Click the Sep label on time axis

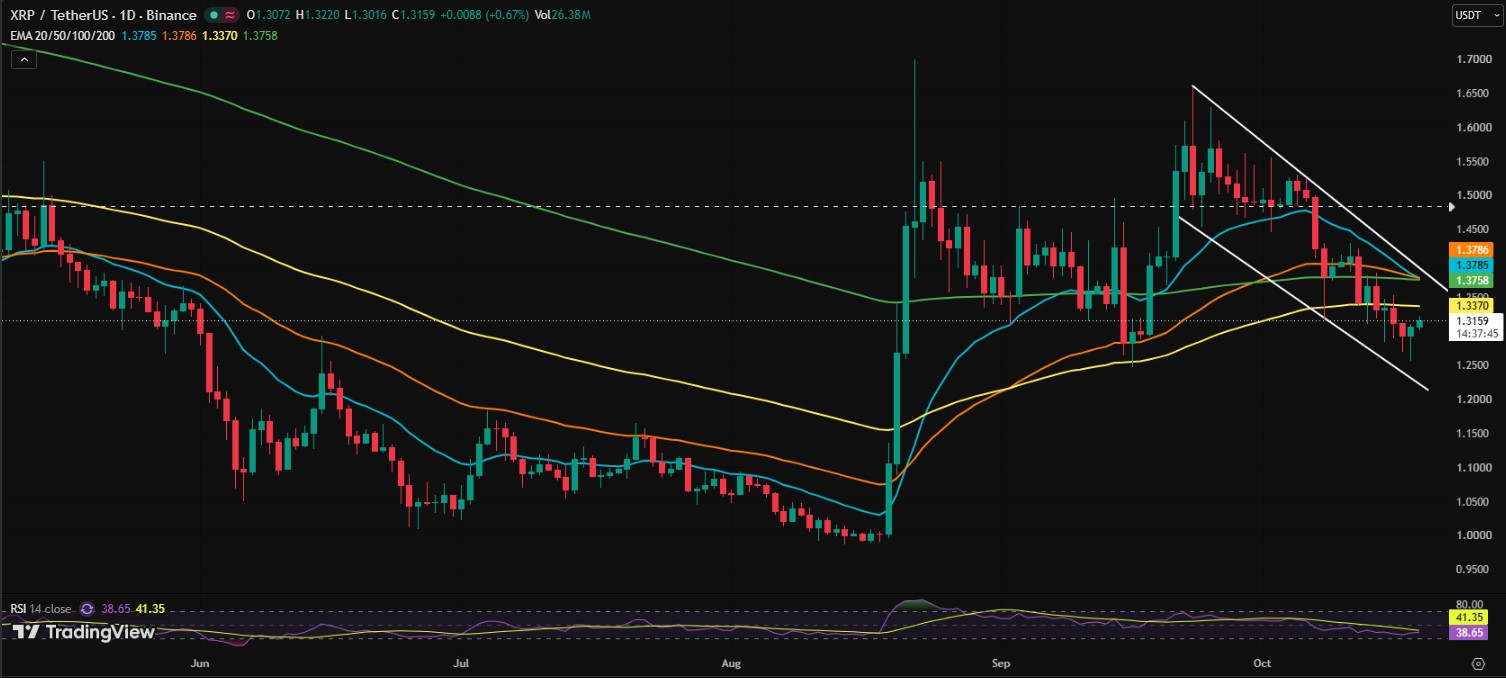[1002, 662]
